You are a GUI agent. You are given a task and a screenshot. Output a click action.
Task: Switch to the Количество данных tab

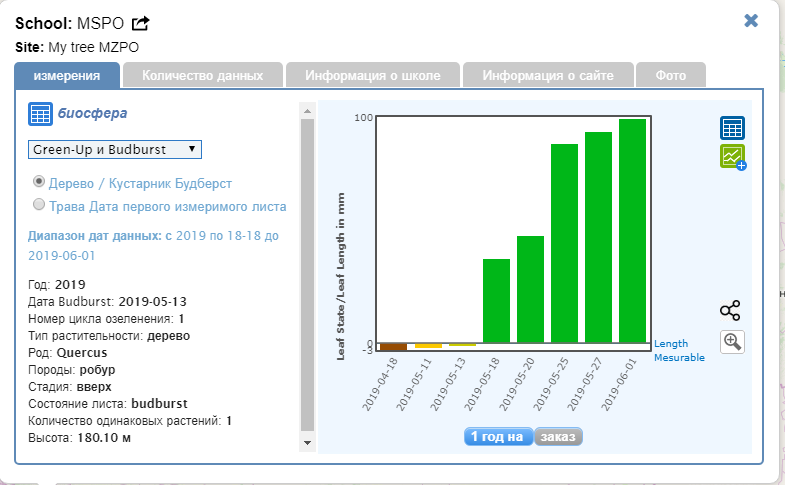[x=203, y=75]
